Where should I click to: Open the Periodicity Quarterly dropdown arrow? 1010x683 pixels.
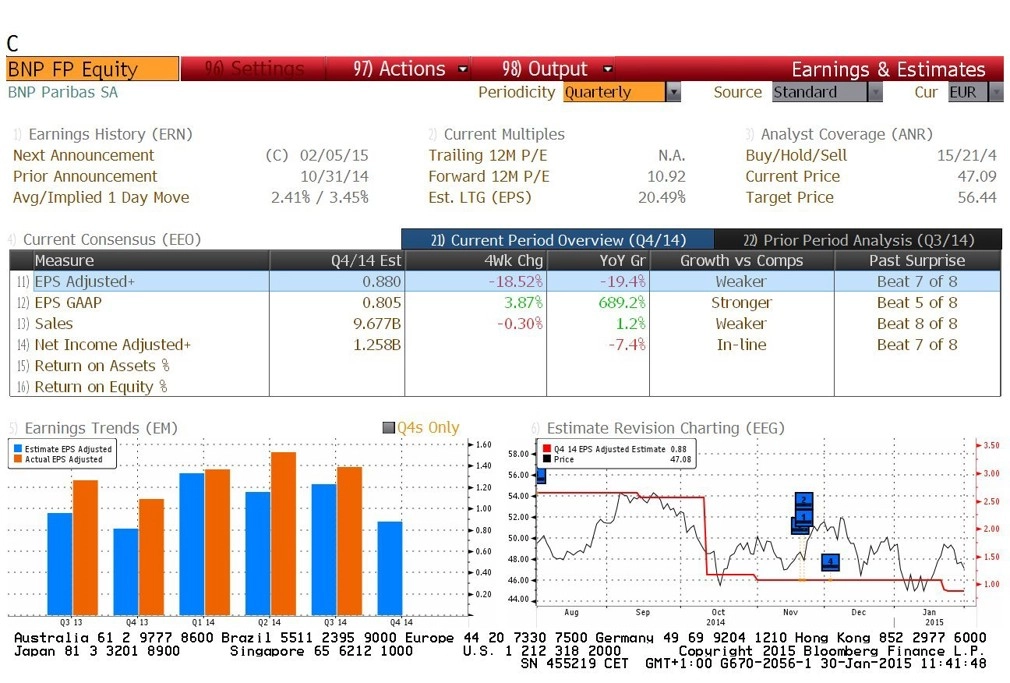coord(674,92)
